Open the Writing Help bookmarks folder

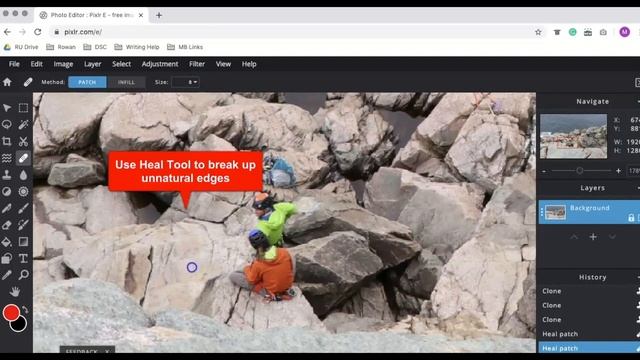tap(137, 47)
